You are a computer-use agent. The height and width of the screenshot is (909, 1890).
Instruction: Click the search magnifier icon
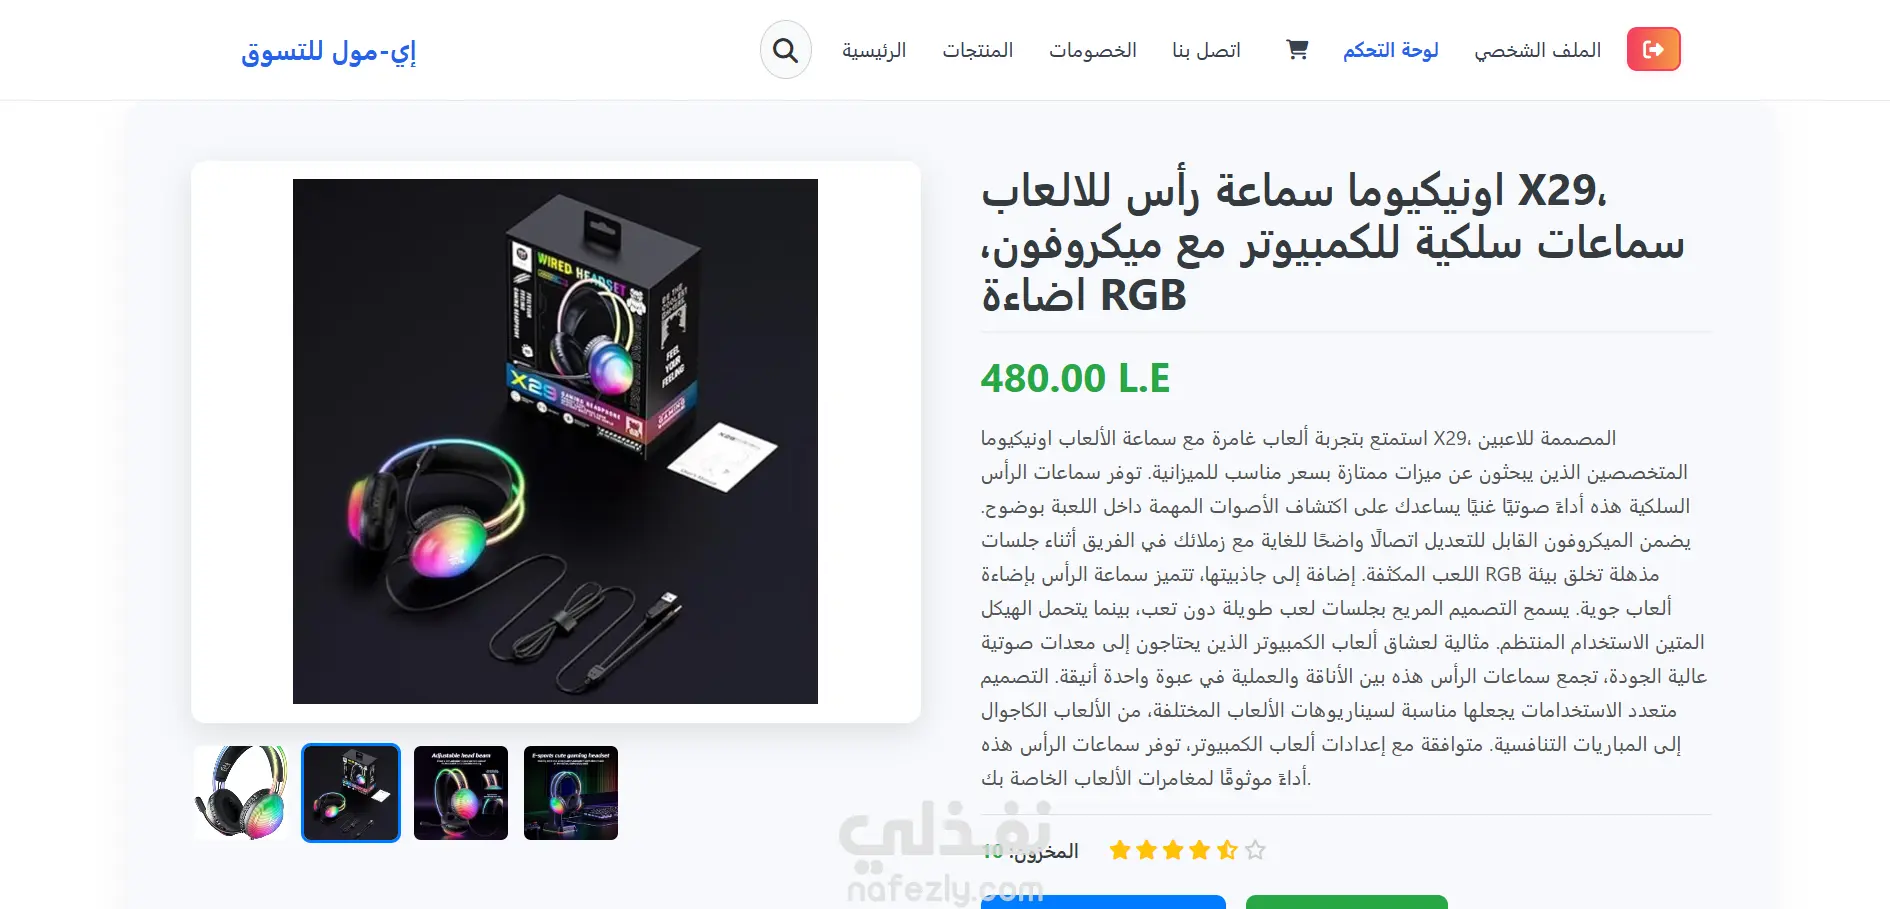(x=786, y=50)
